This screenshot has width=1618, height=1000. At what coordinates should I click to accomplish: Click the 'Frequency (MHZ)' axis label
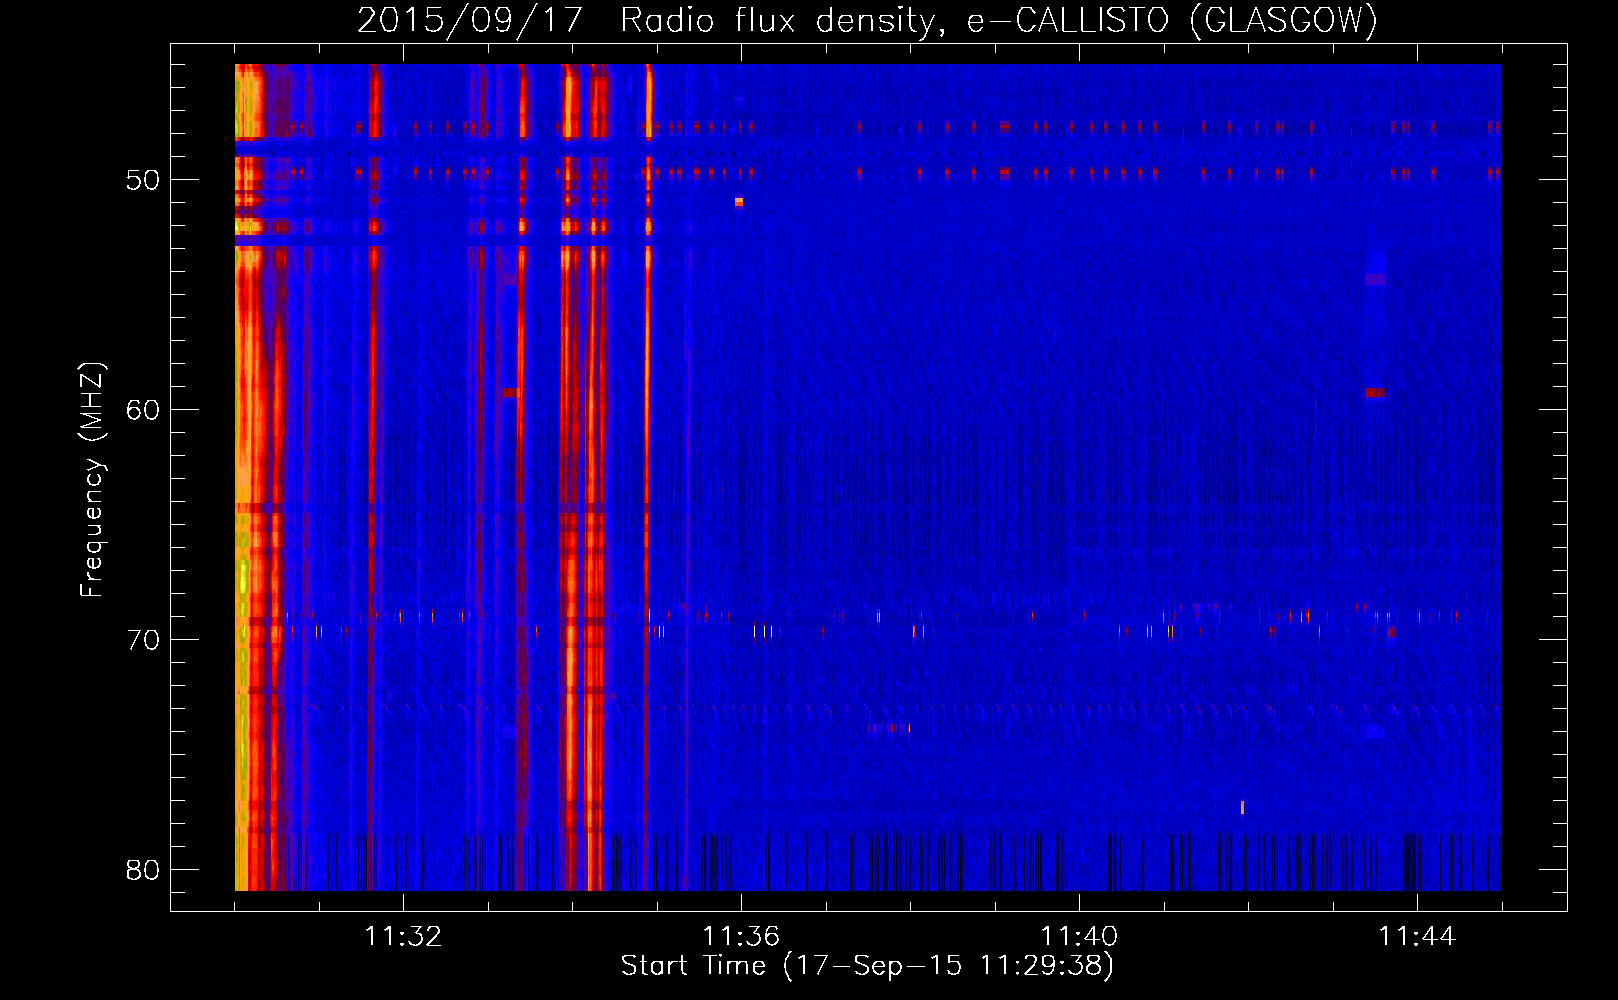pyautogui.click(x=92, y=480)
